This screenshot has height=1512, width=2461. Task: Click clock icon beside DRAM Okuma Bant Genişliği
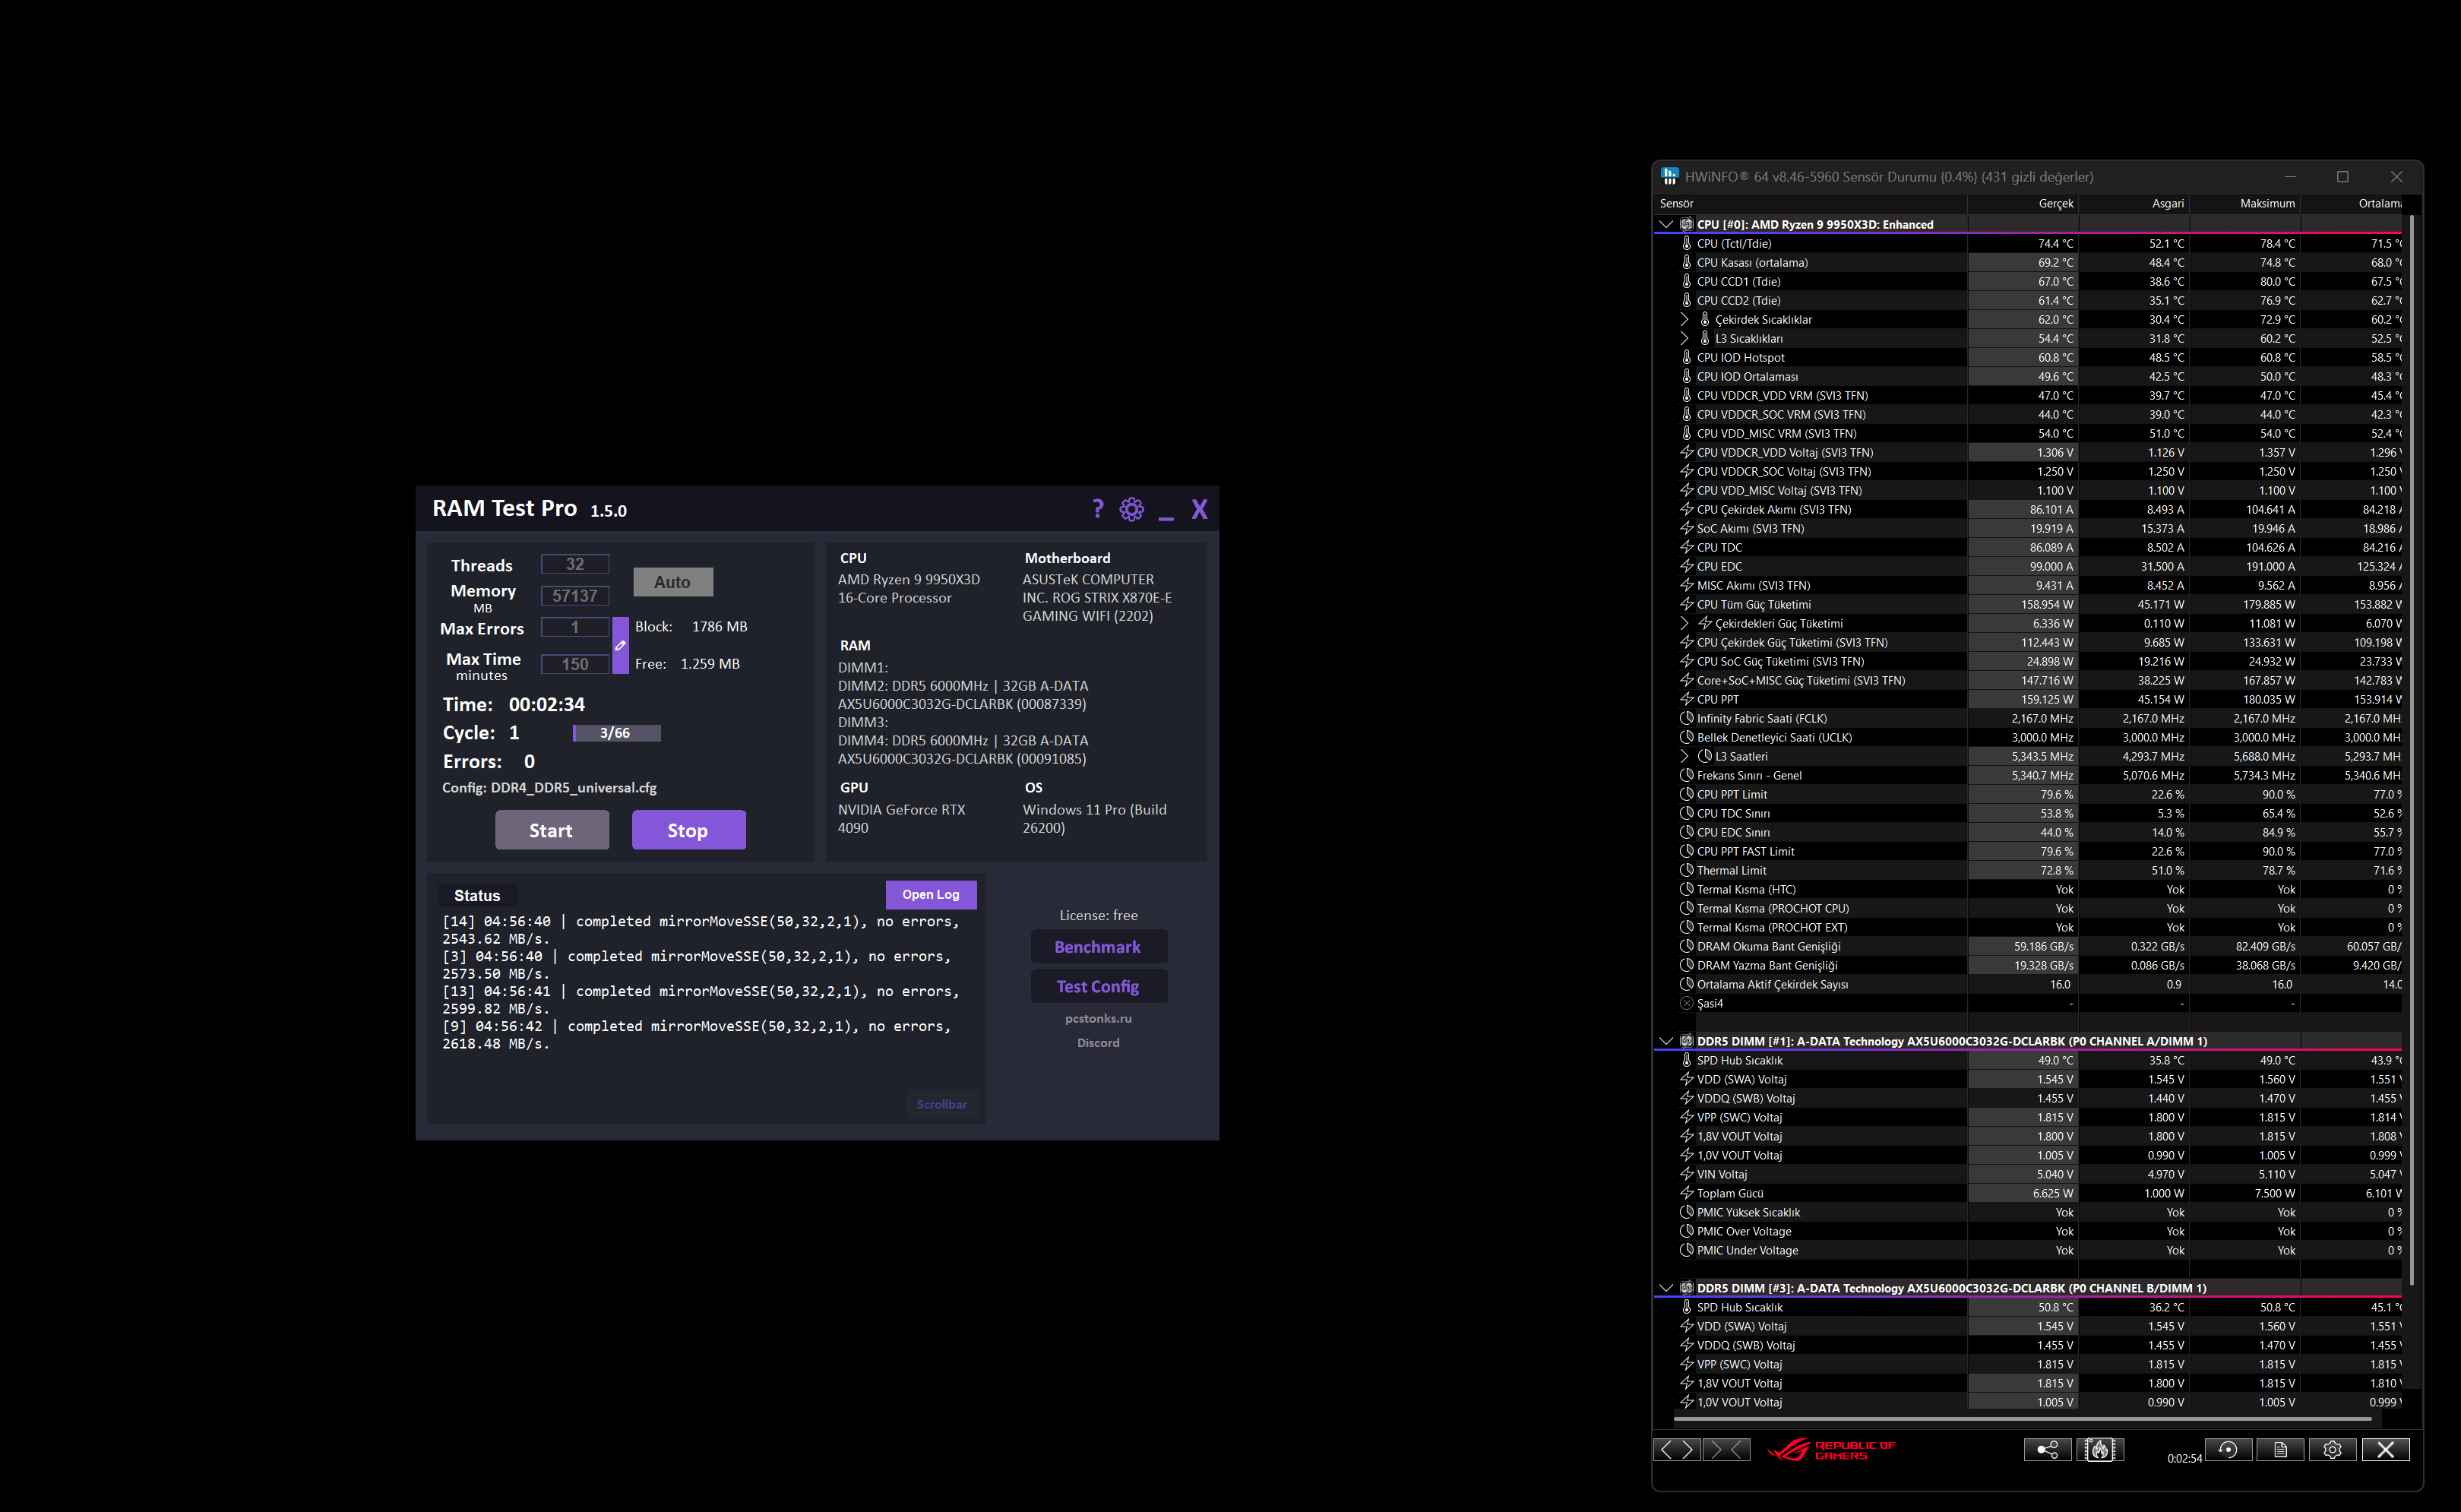pos(1686,946)
